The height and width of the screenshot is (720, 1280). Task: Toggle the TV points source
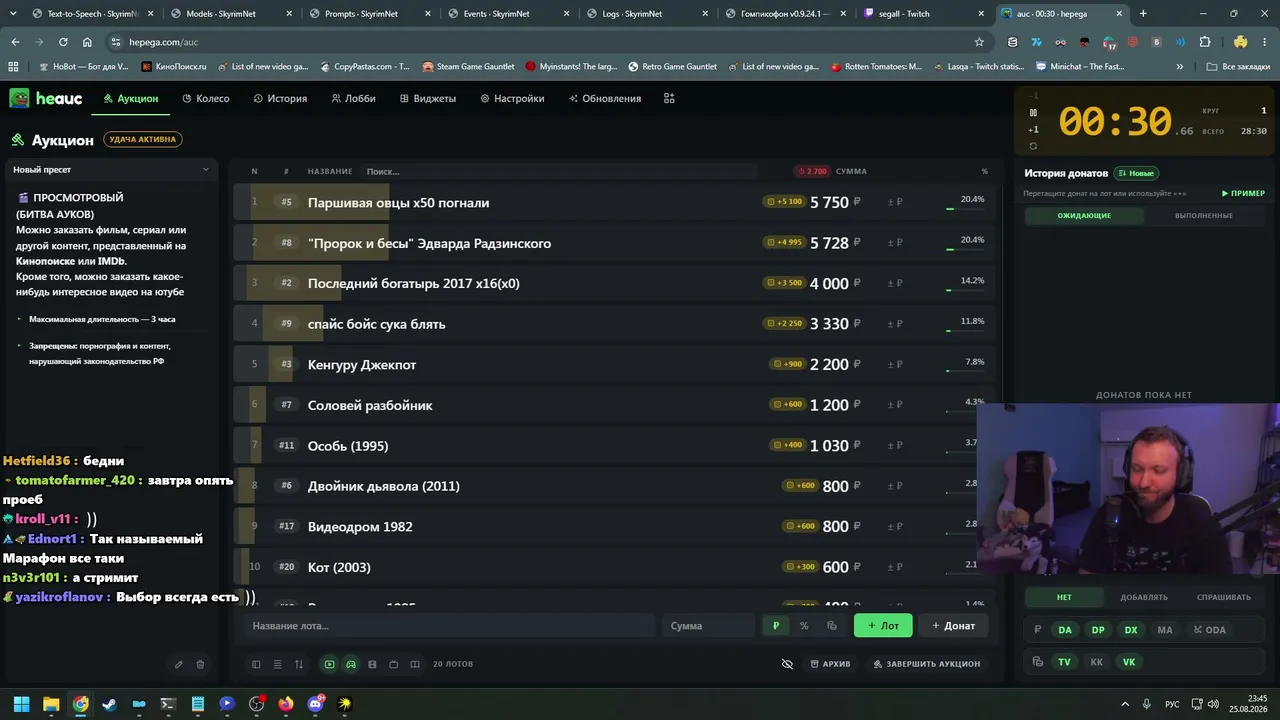point(1064,662)
